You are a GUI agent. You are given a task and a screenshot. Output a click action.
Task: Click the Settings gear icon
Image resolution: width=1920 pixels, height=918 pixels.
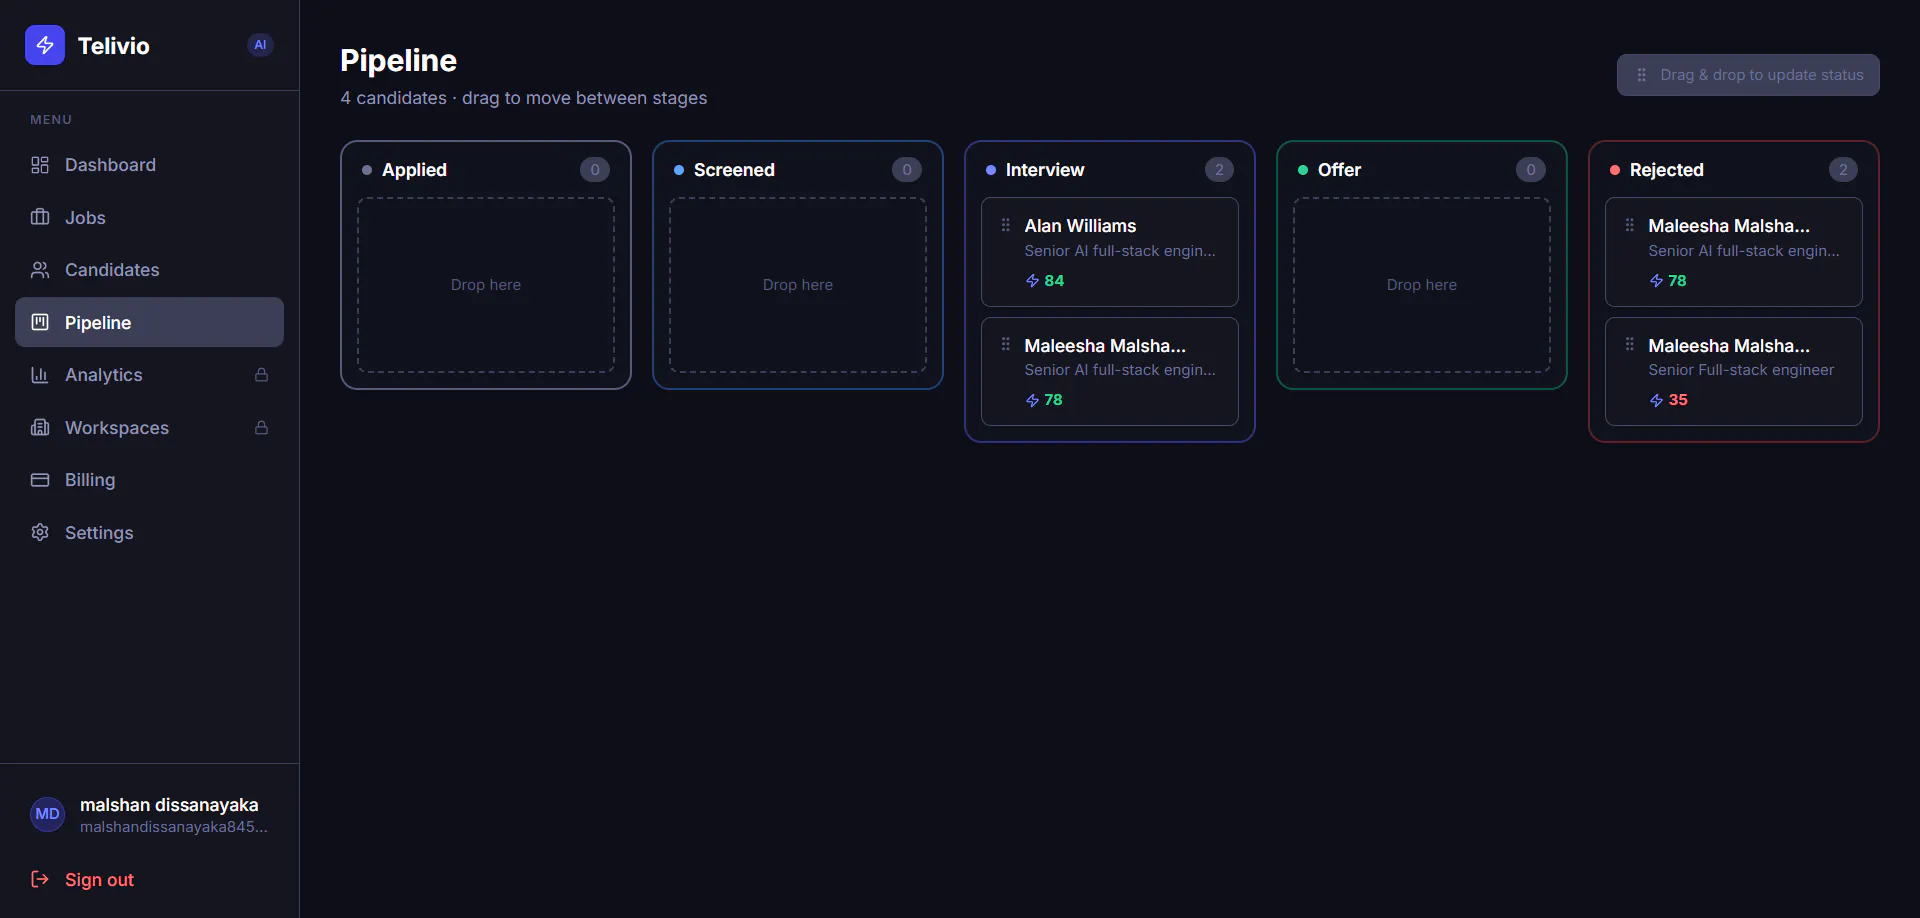point(40,532)
